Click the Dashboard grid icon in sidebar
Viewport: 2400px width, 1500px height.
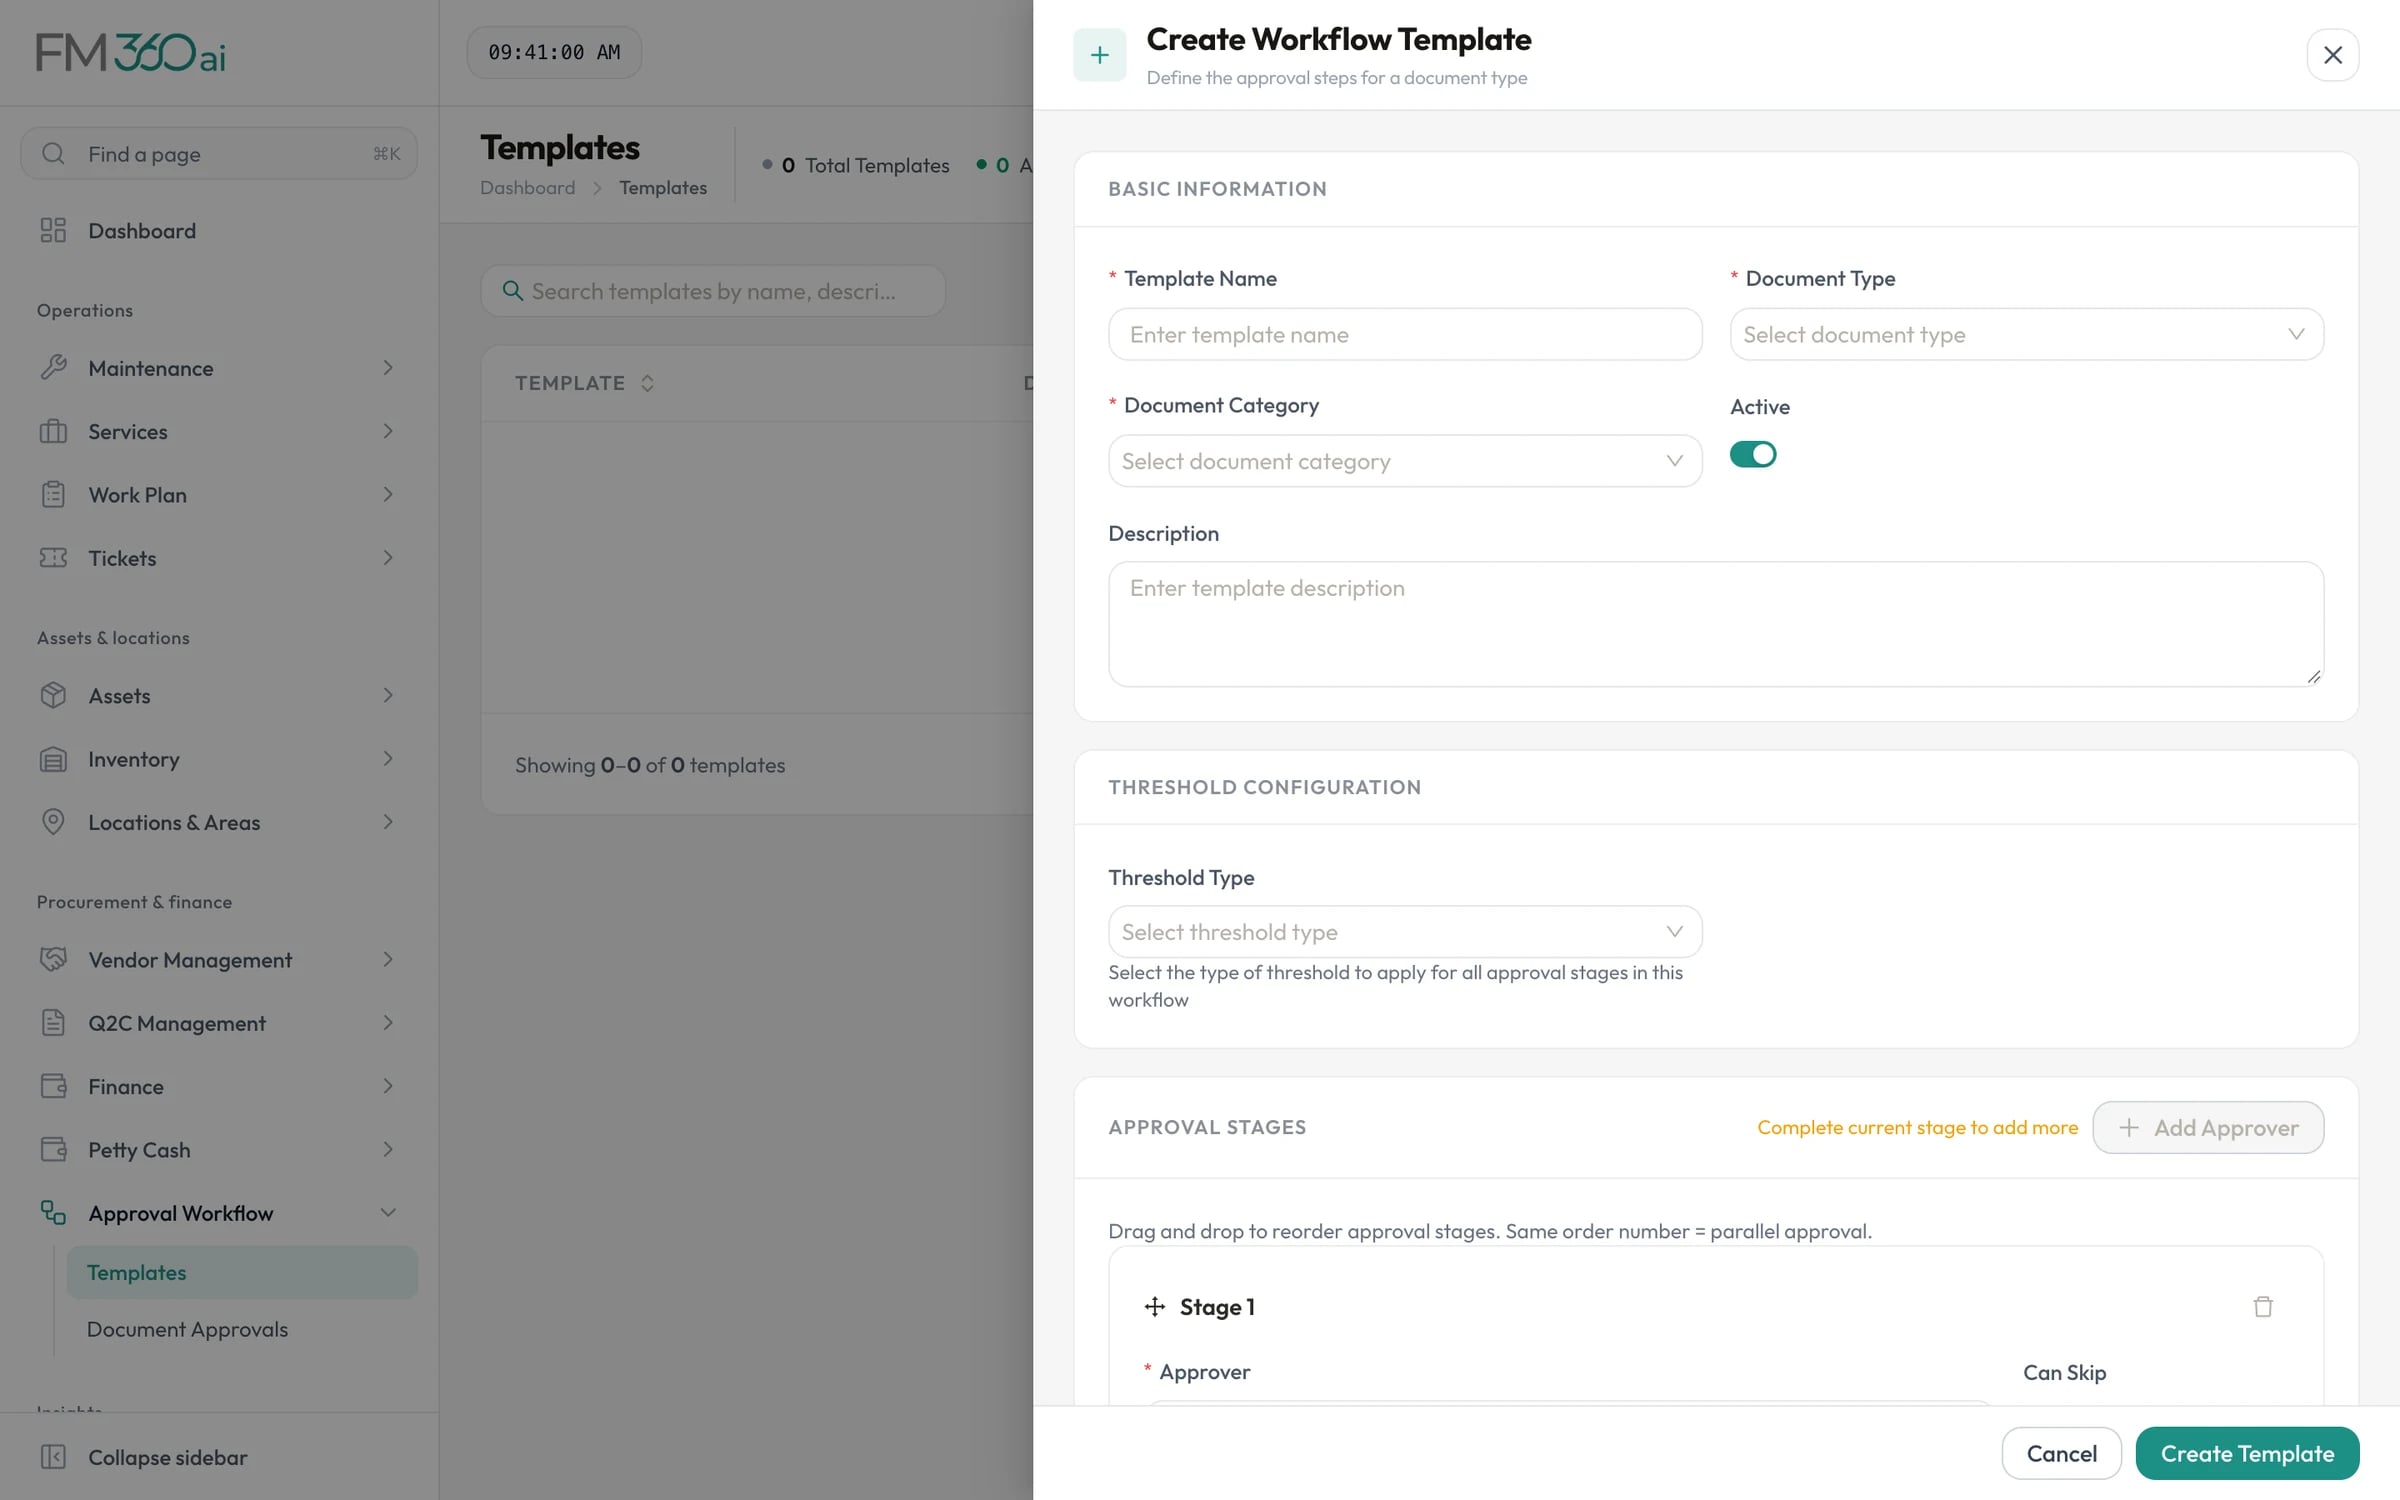pyautogui.click(x=53, y=230)
